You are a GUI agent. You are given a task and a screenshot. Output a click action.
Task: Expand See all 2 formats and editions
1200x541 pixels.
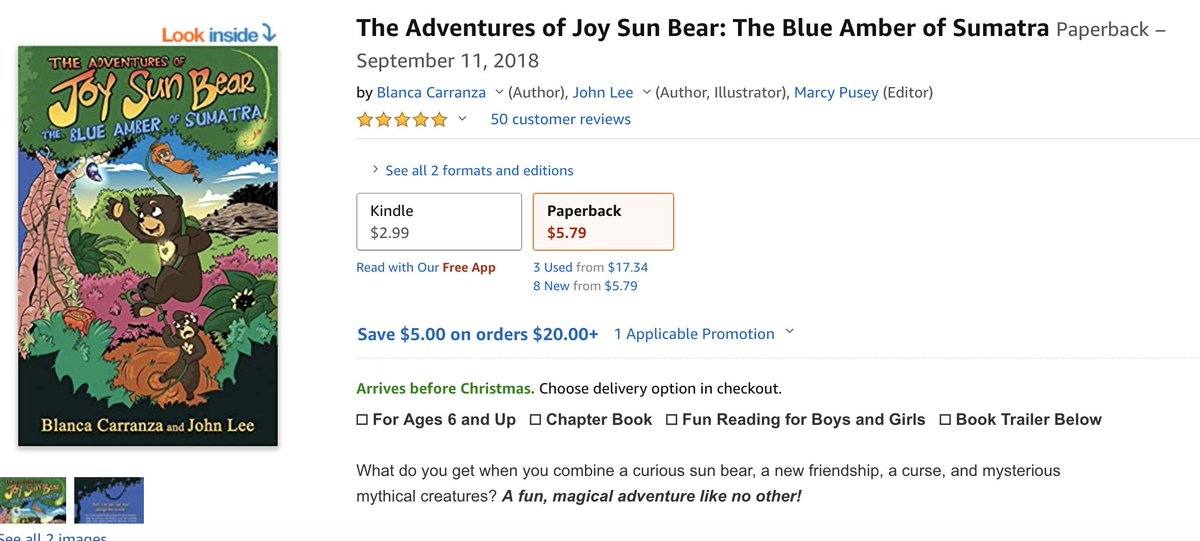472,170
